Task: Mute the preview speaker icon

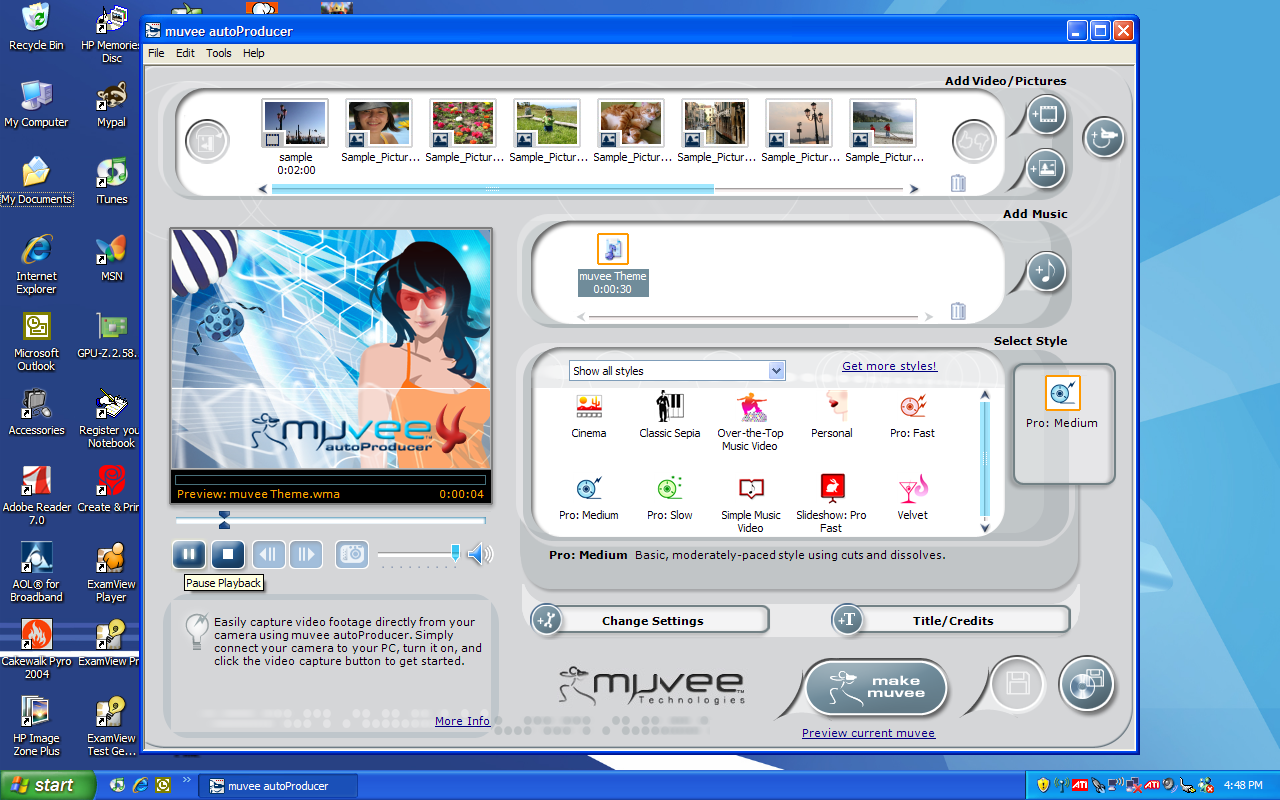Action: pos(481,554)
